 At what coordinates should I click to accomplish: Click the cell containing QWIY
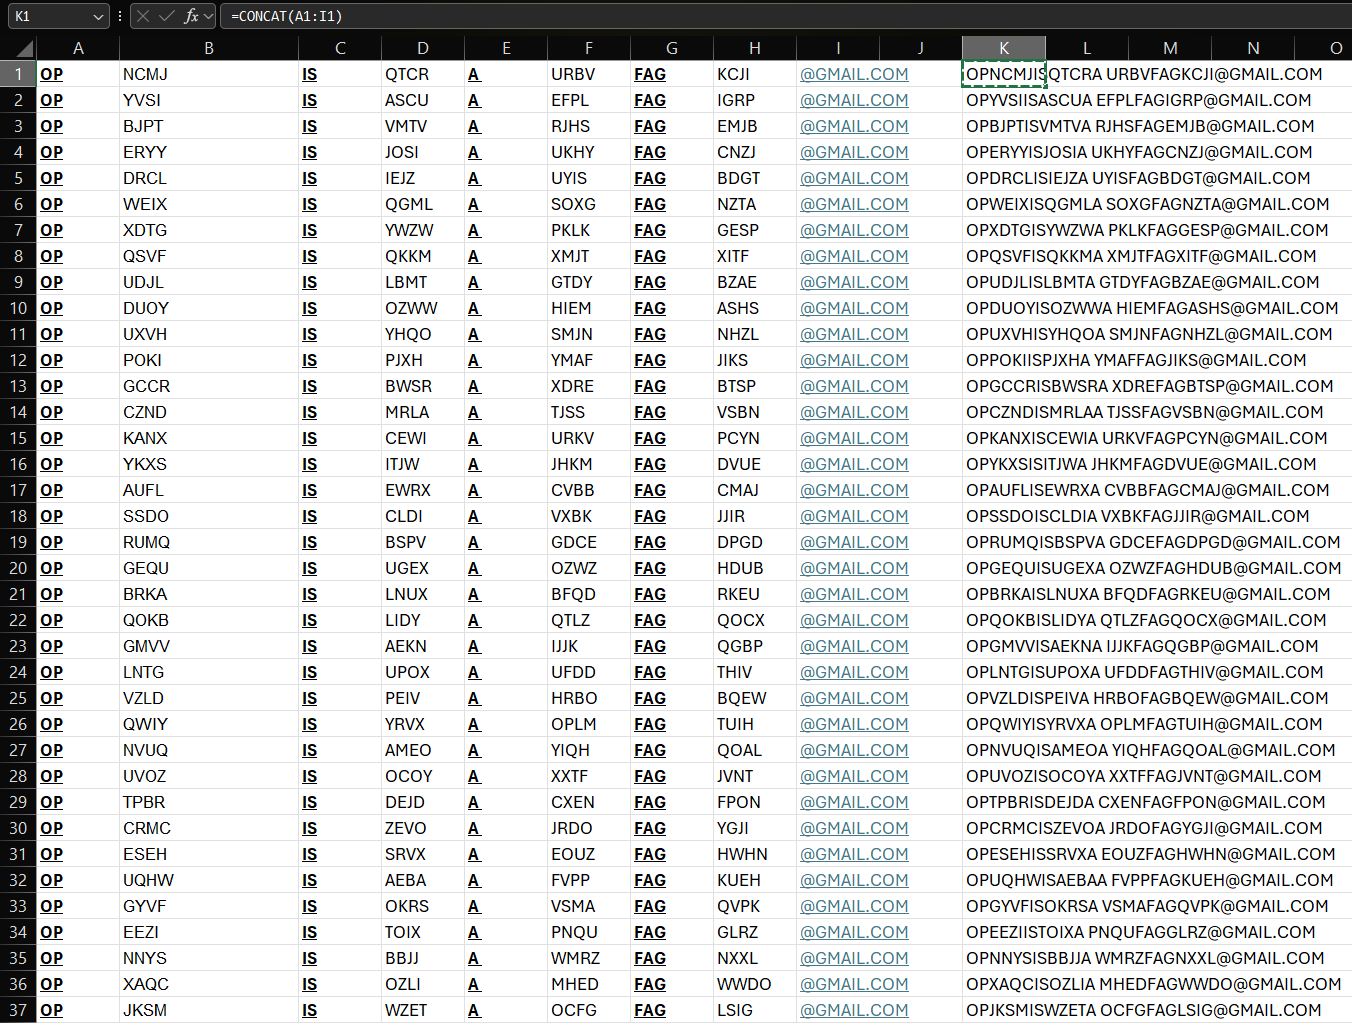[208, 724]
